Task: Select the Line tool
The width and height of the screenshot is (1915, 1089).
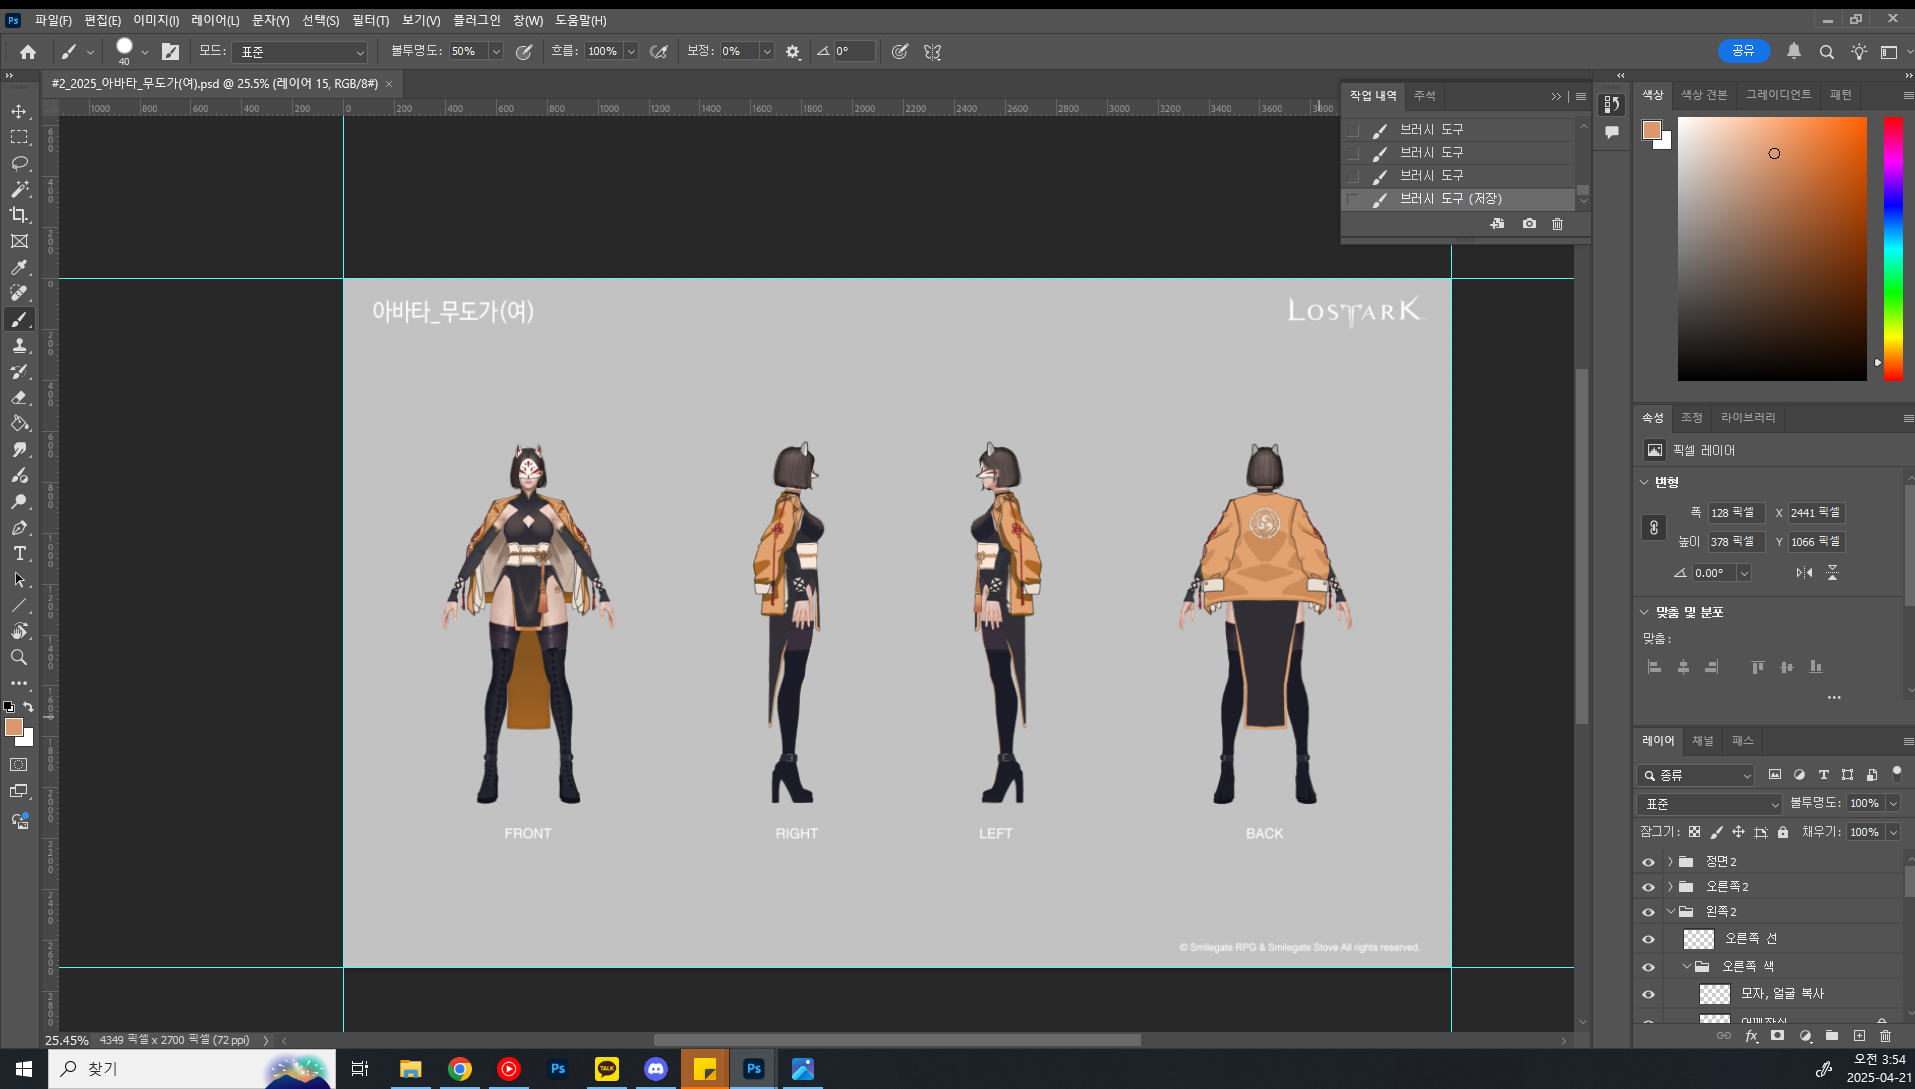Action: click(19, 605)
